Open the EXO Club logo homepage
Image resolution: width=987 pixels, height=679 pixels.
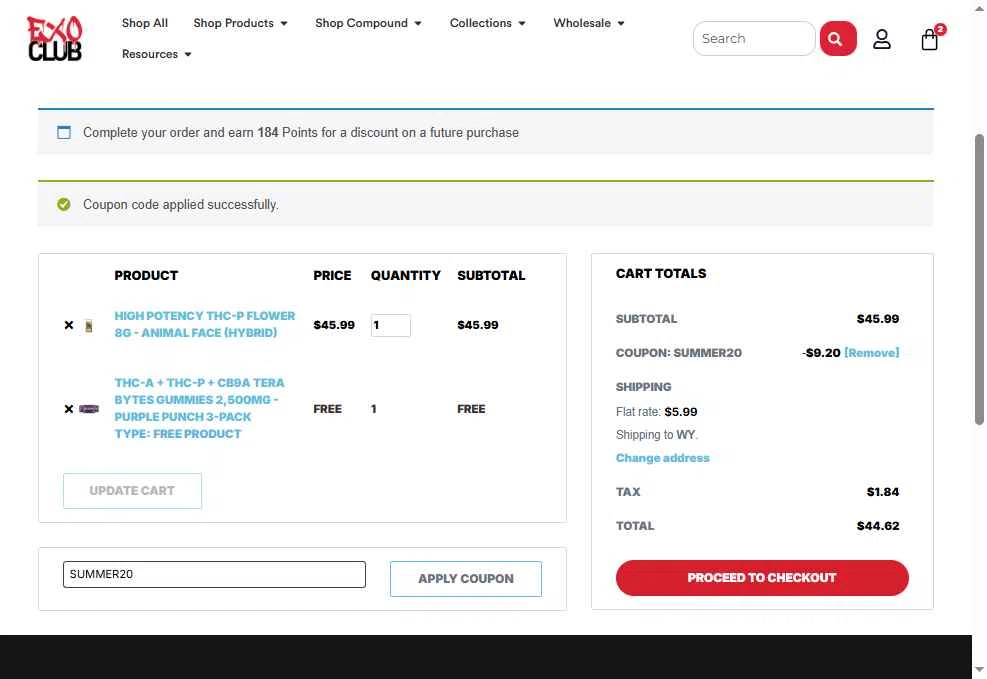pyautogui.click(x=54, y=38)
